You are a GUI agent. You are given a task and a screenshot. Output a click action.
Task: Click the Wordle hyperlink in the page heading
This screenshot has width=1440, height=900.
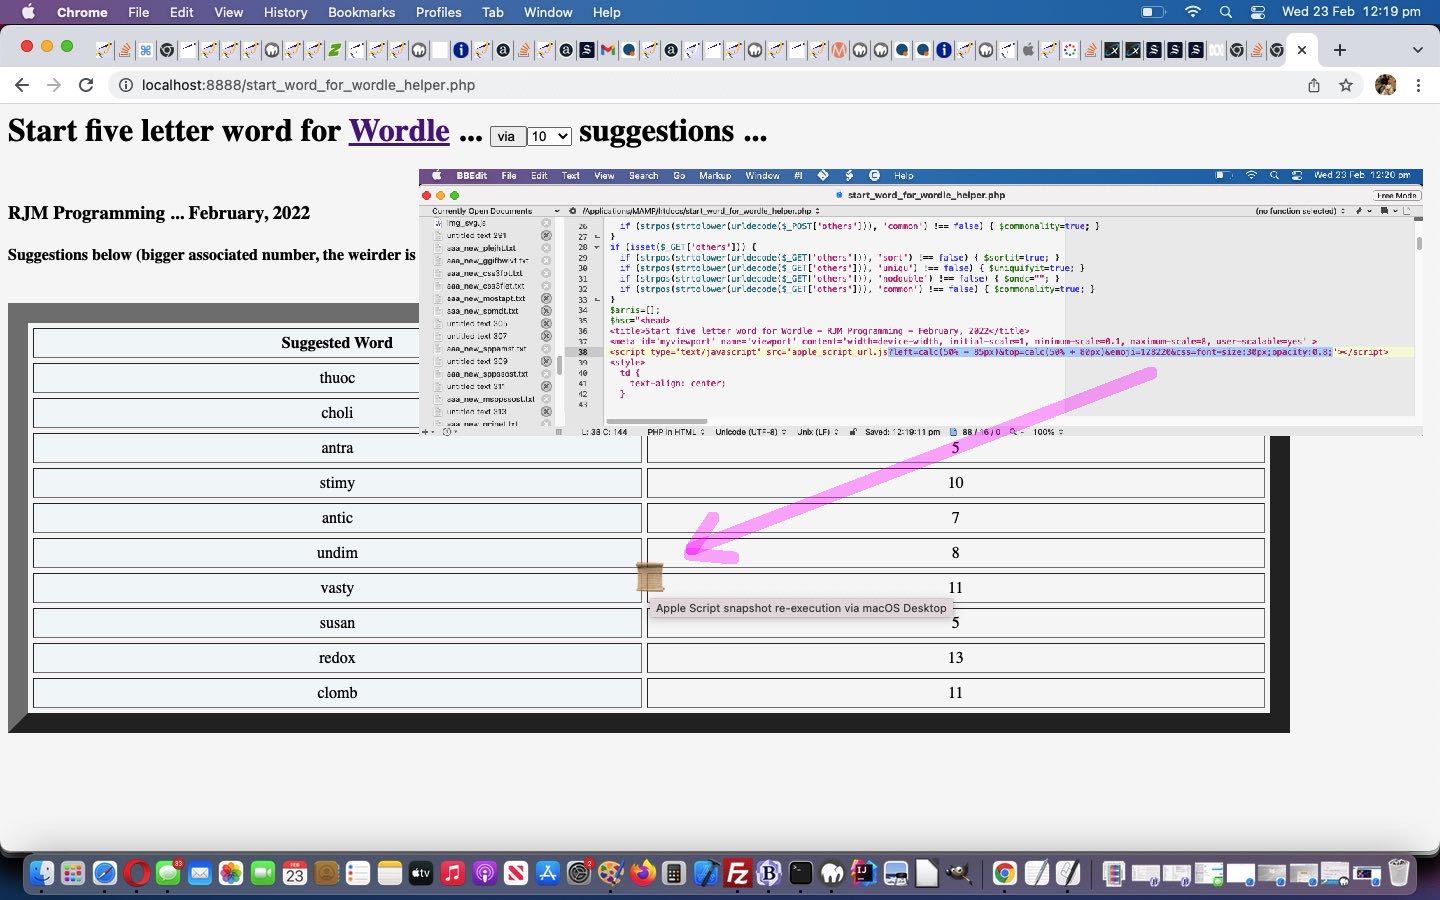click(x=399, y=131)
